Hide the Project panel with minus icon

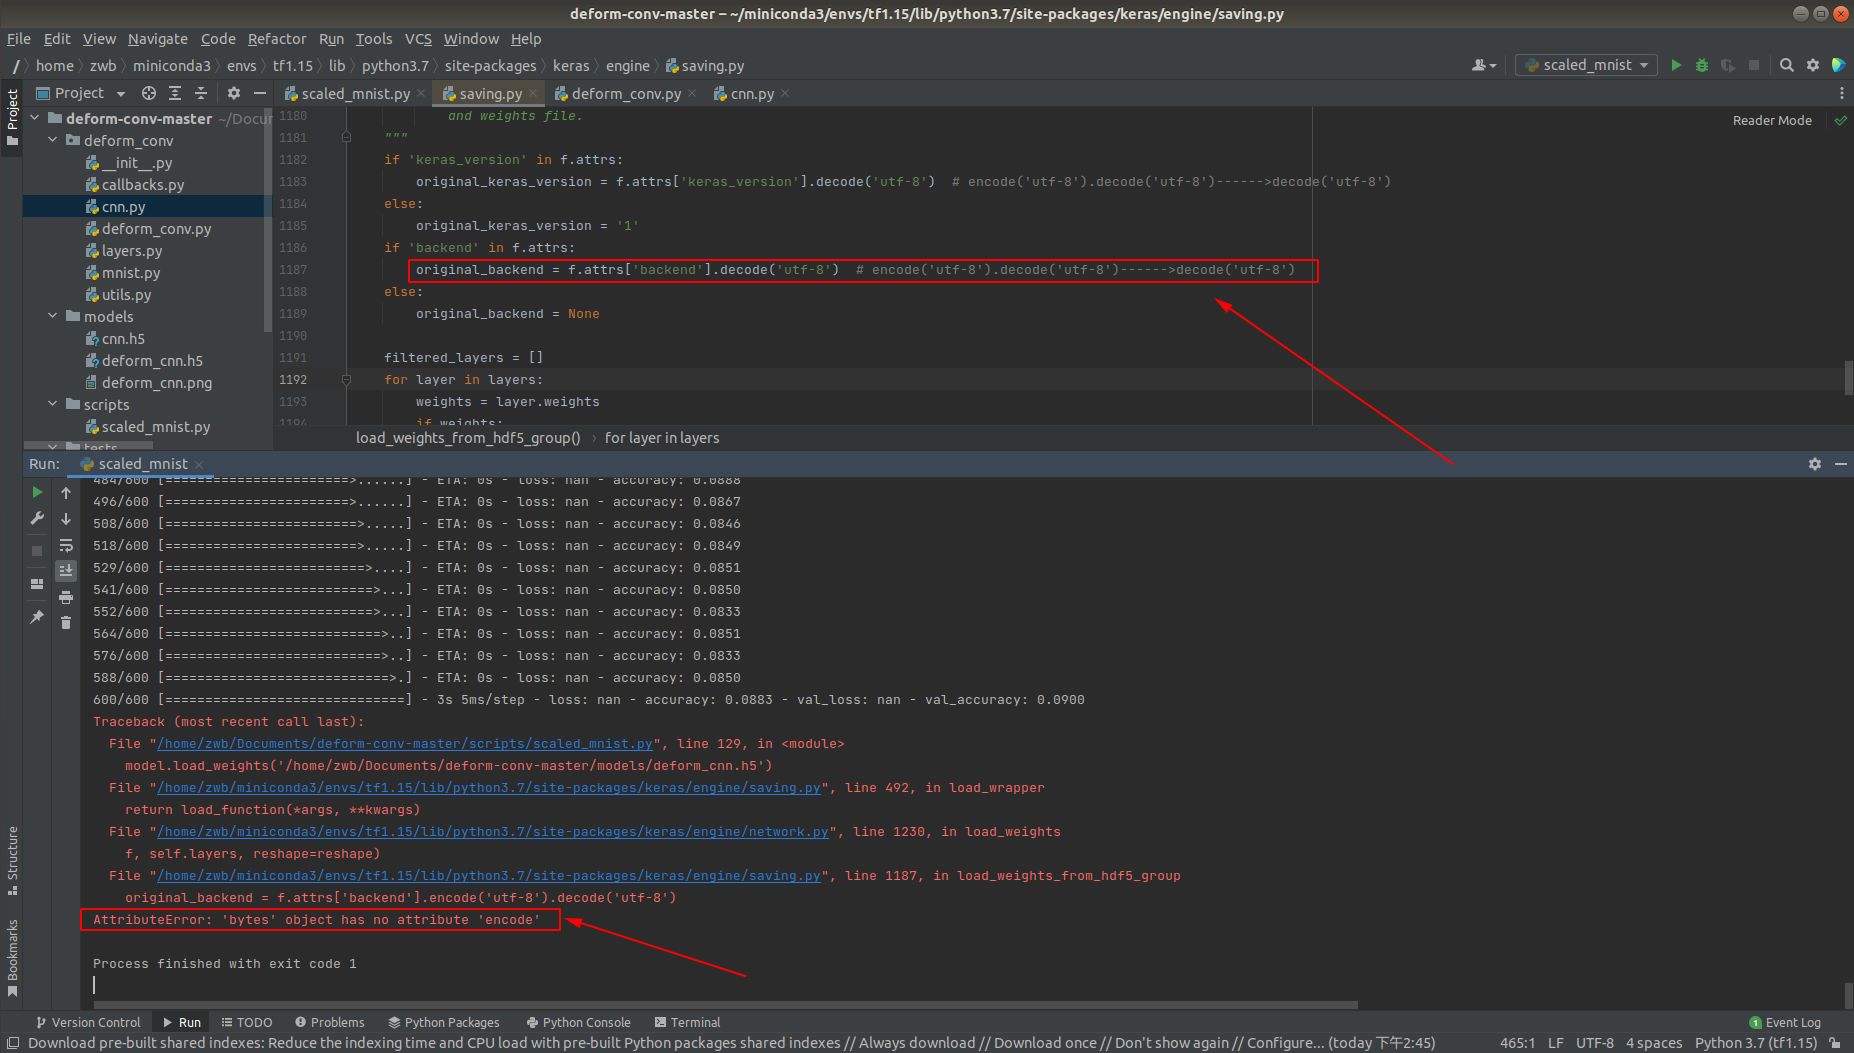(260, 93)
